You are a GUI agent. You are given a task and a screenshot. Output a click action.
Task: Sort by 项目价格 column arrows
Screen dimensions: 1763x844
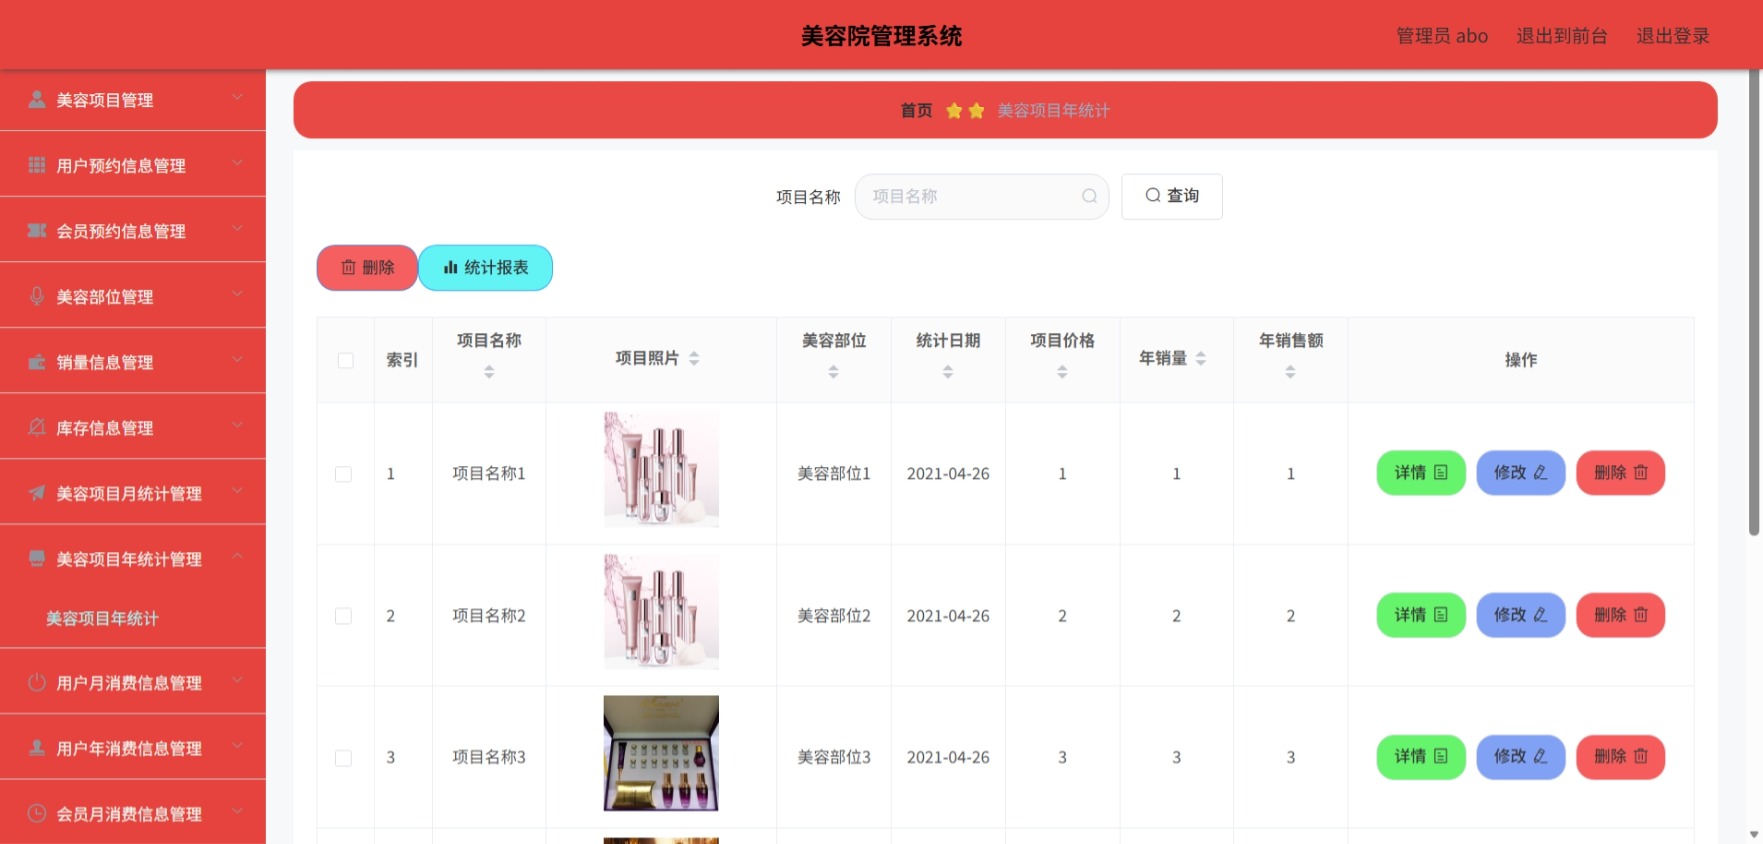click(1062, 372)
